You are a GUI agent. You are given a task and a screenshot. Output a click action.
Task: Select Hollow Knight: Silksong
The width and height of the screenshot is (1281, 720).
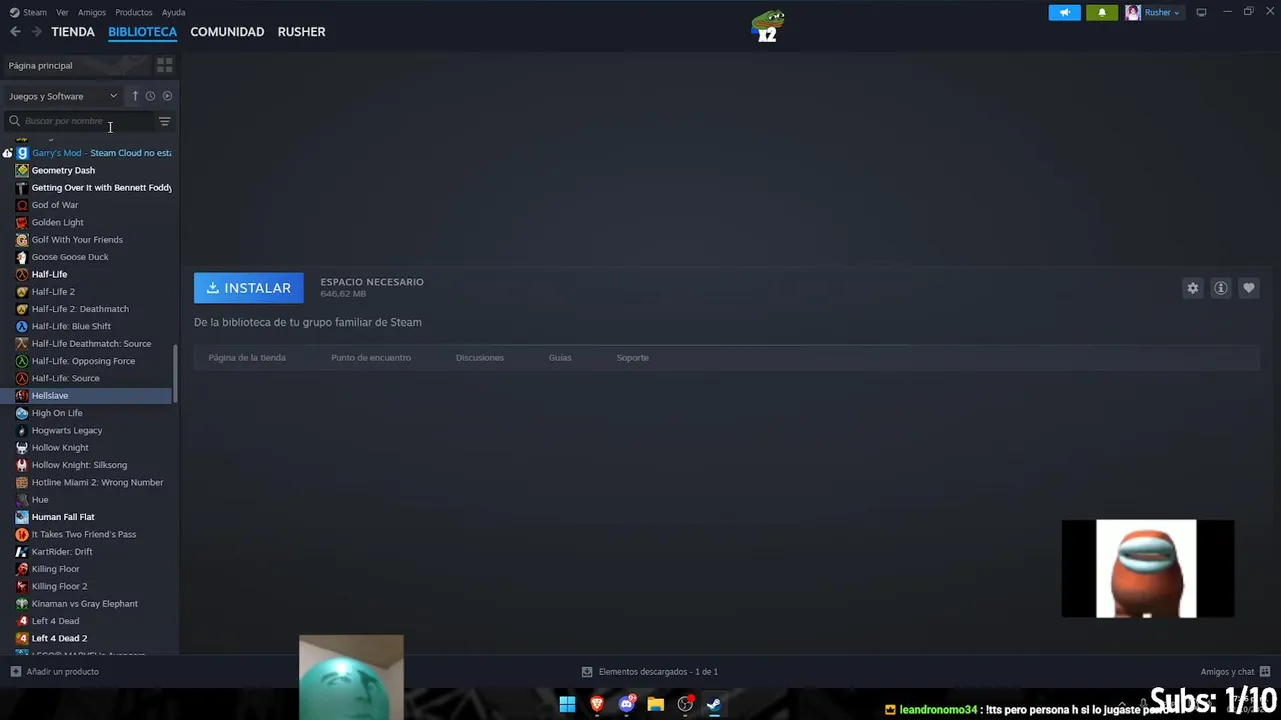[x=88, y=465]
